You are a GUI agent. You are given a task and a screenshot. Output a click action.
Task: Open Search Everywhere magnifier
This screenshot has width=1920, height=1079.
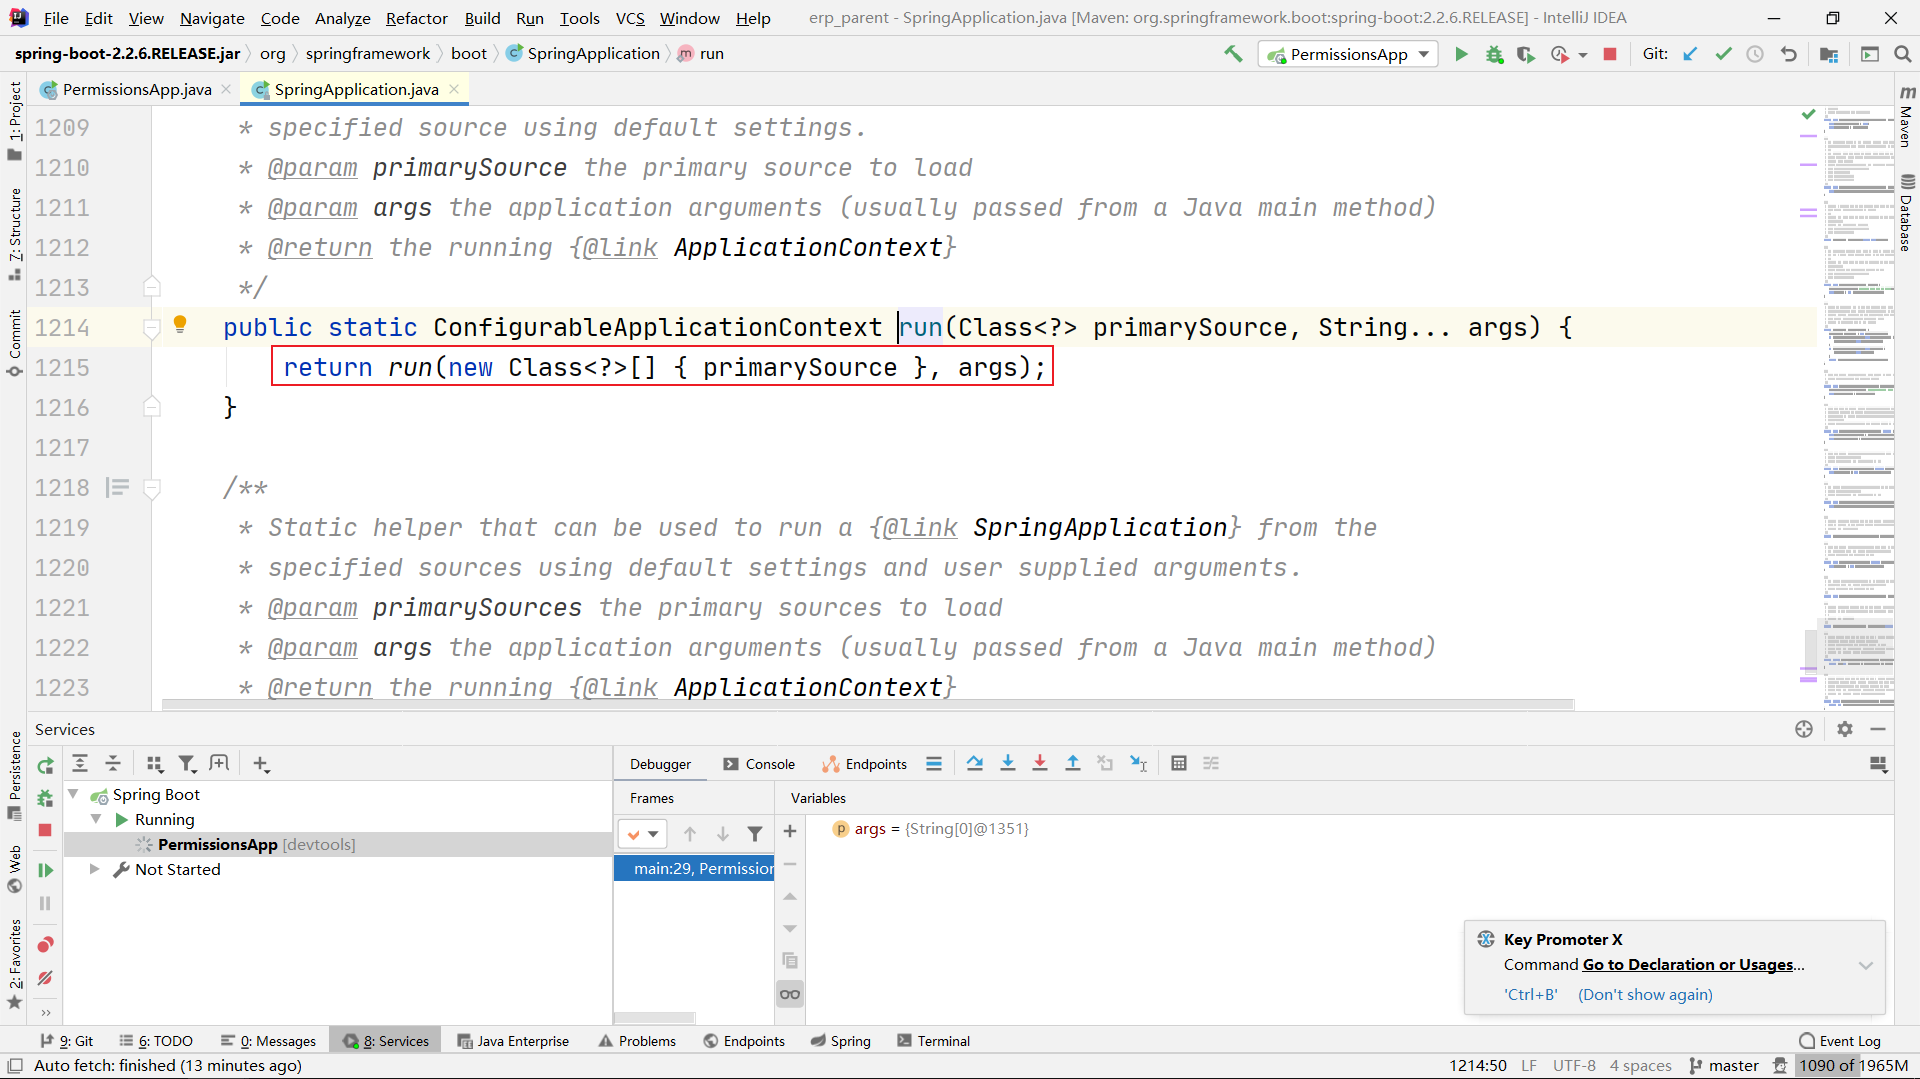[1902, 54]
